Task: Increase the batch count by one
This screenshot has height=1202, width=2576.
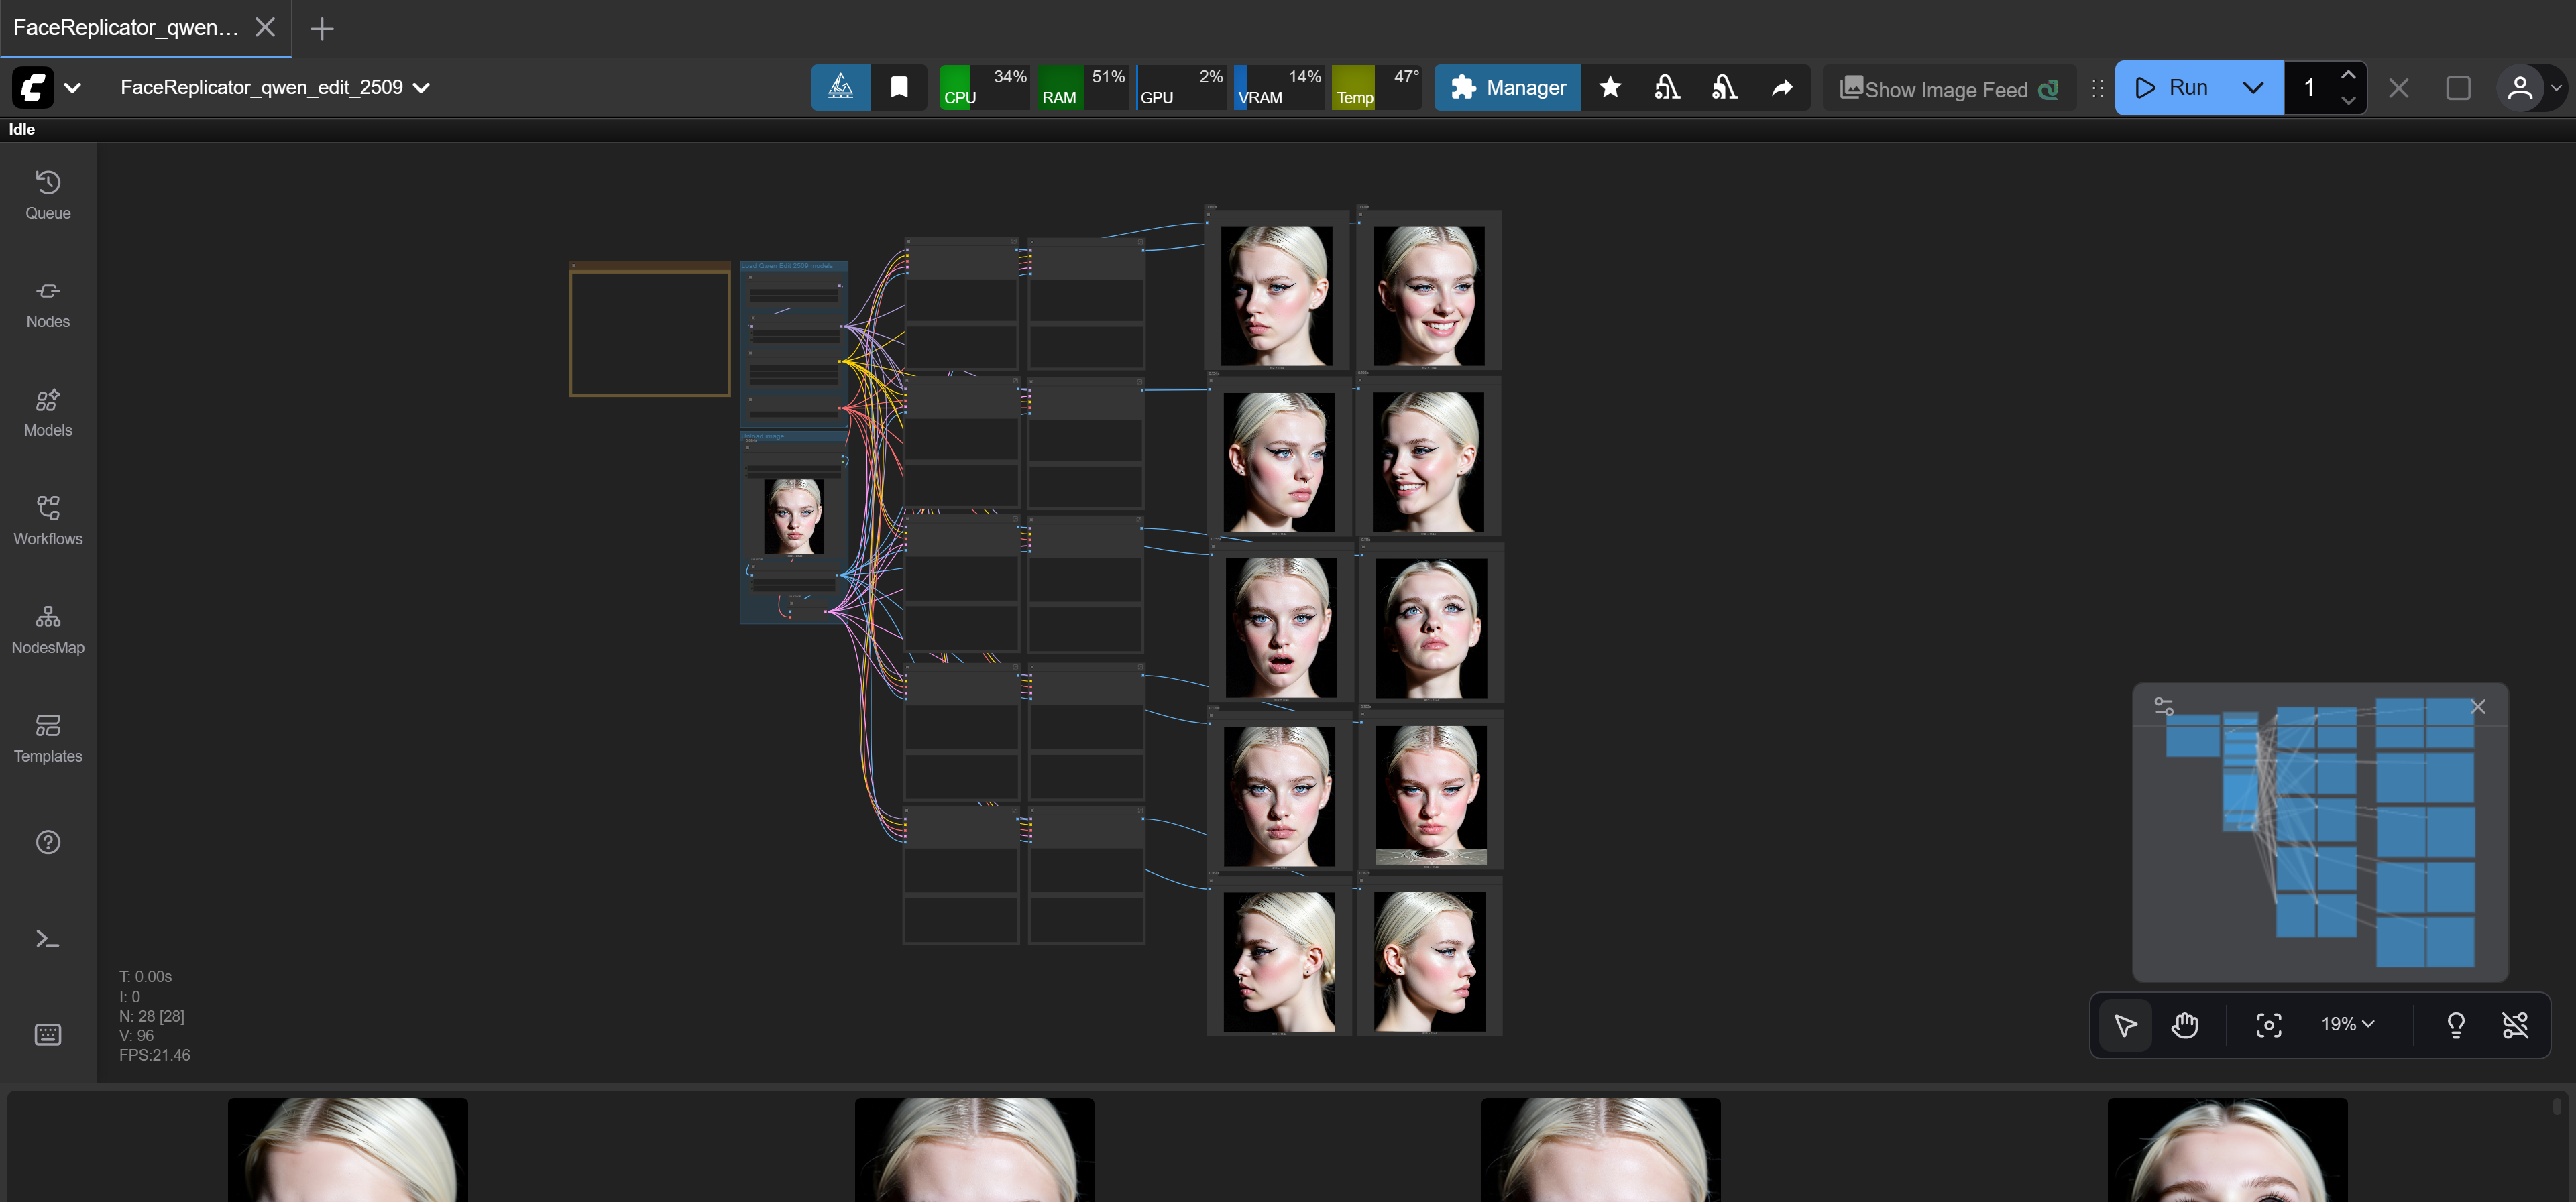Action: (2348, 75)
